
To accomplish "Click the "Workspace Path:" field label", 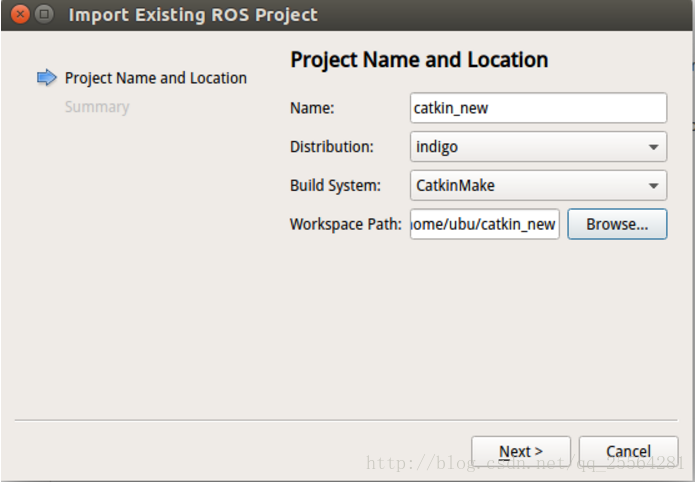I will point(345,224).
